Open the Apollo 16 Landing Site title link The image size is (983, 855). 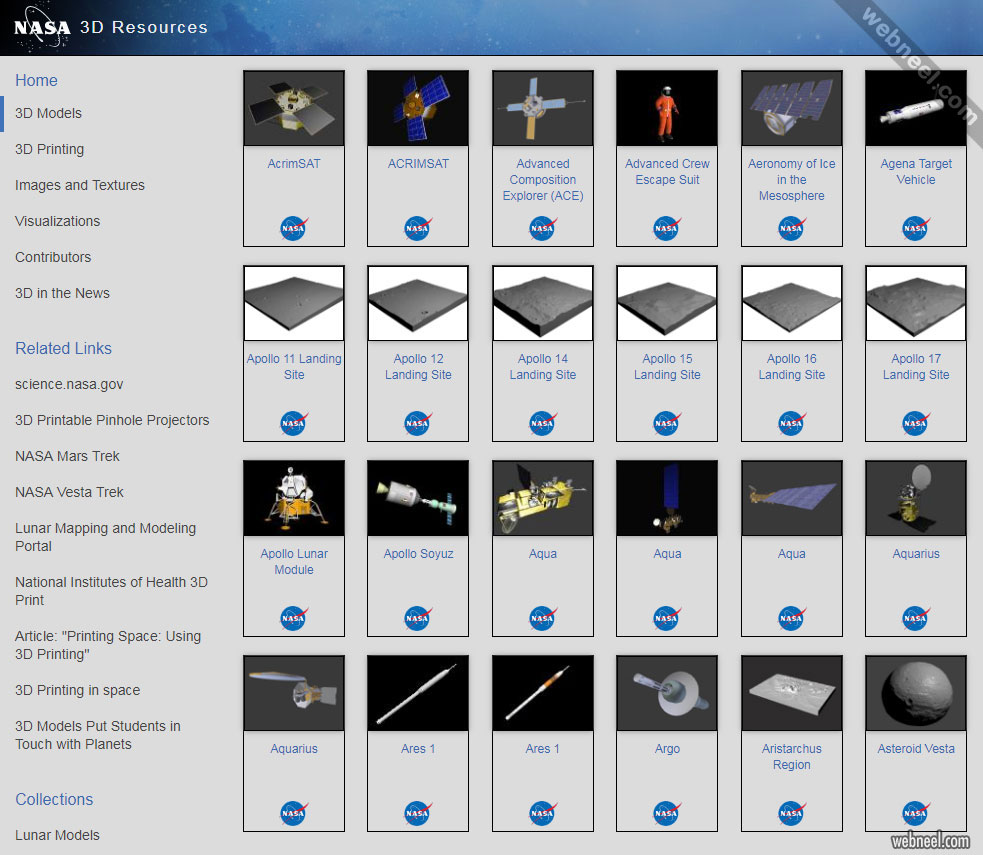[792, 367]
